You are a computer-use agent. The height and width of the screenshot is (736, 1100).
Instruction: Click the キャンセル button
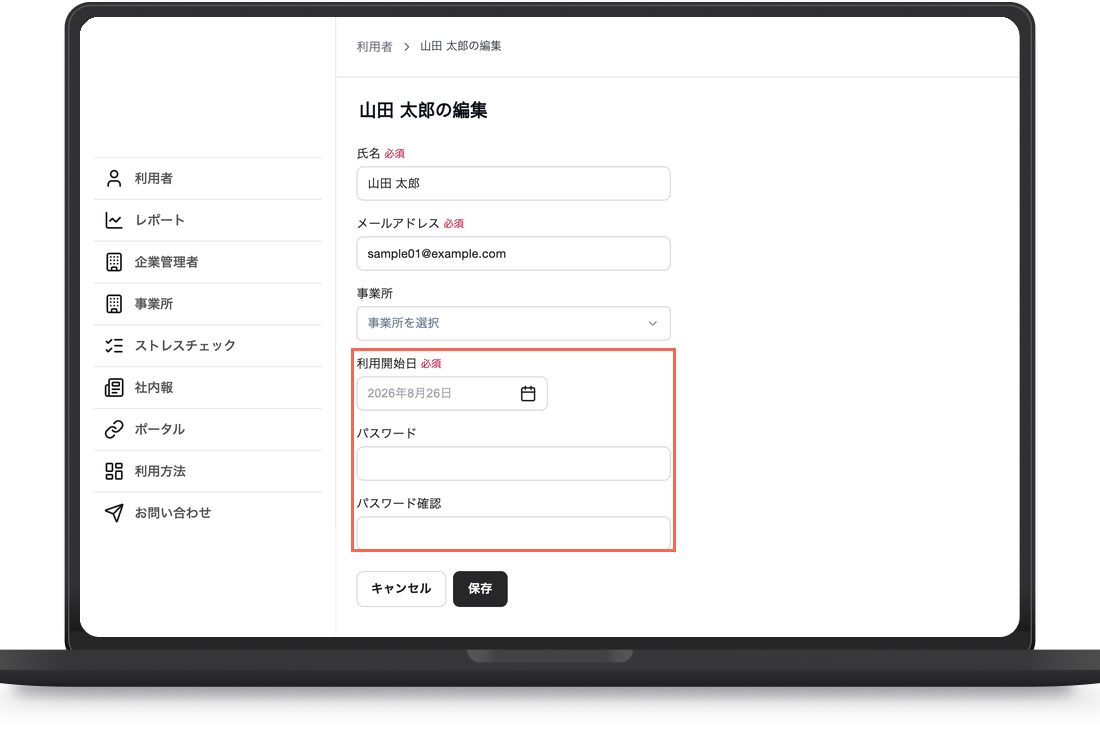point(401,589)
